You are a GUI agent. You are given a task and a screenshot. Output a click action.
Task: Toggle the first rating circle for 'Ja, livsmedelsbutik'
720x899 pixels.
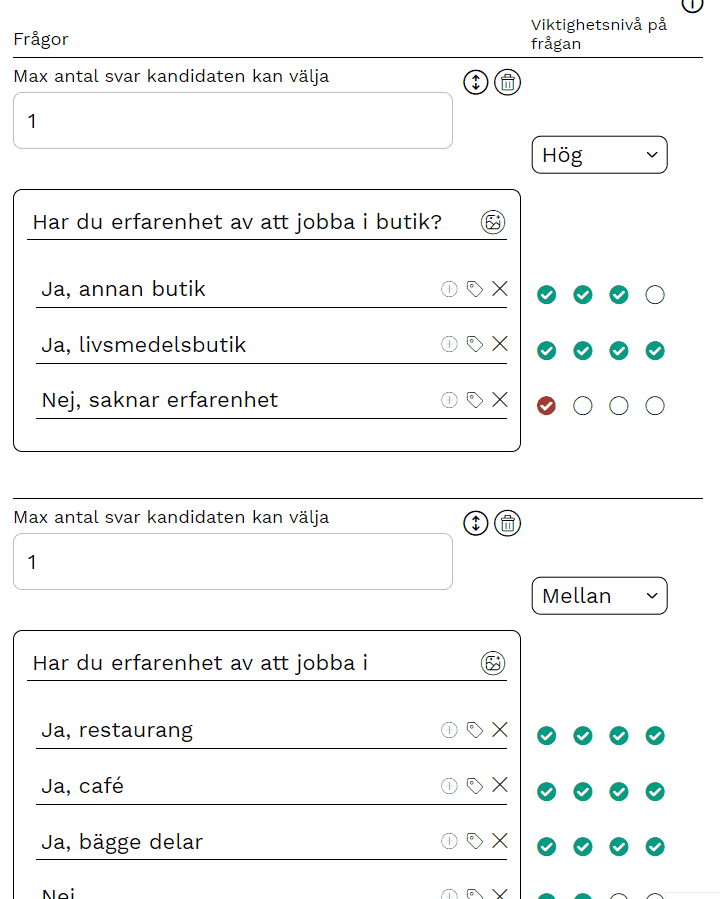pyautogui.click(x=546, y=350)
